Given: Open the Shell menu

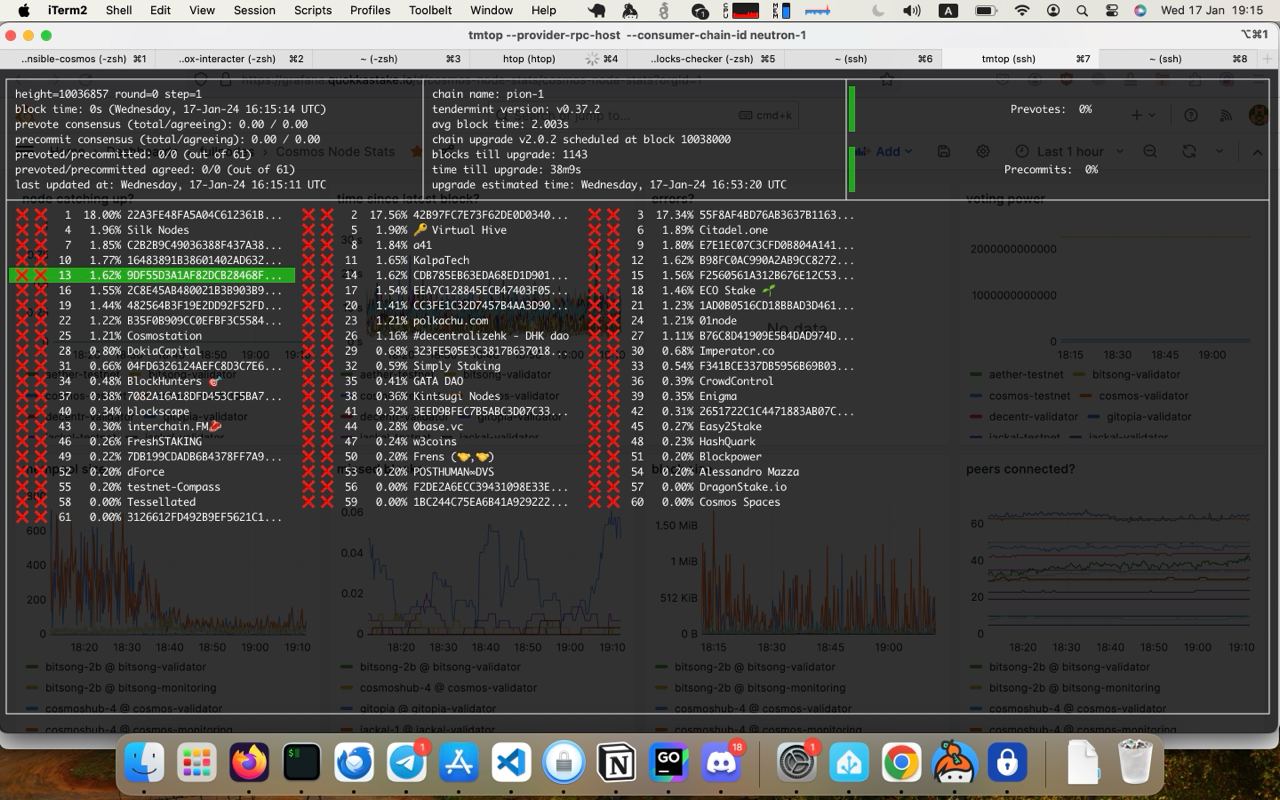Looking at the screenshot, I should click(119, 10).
